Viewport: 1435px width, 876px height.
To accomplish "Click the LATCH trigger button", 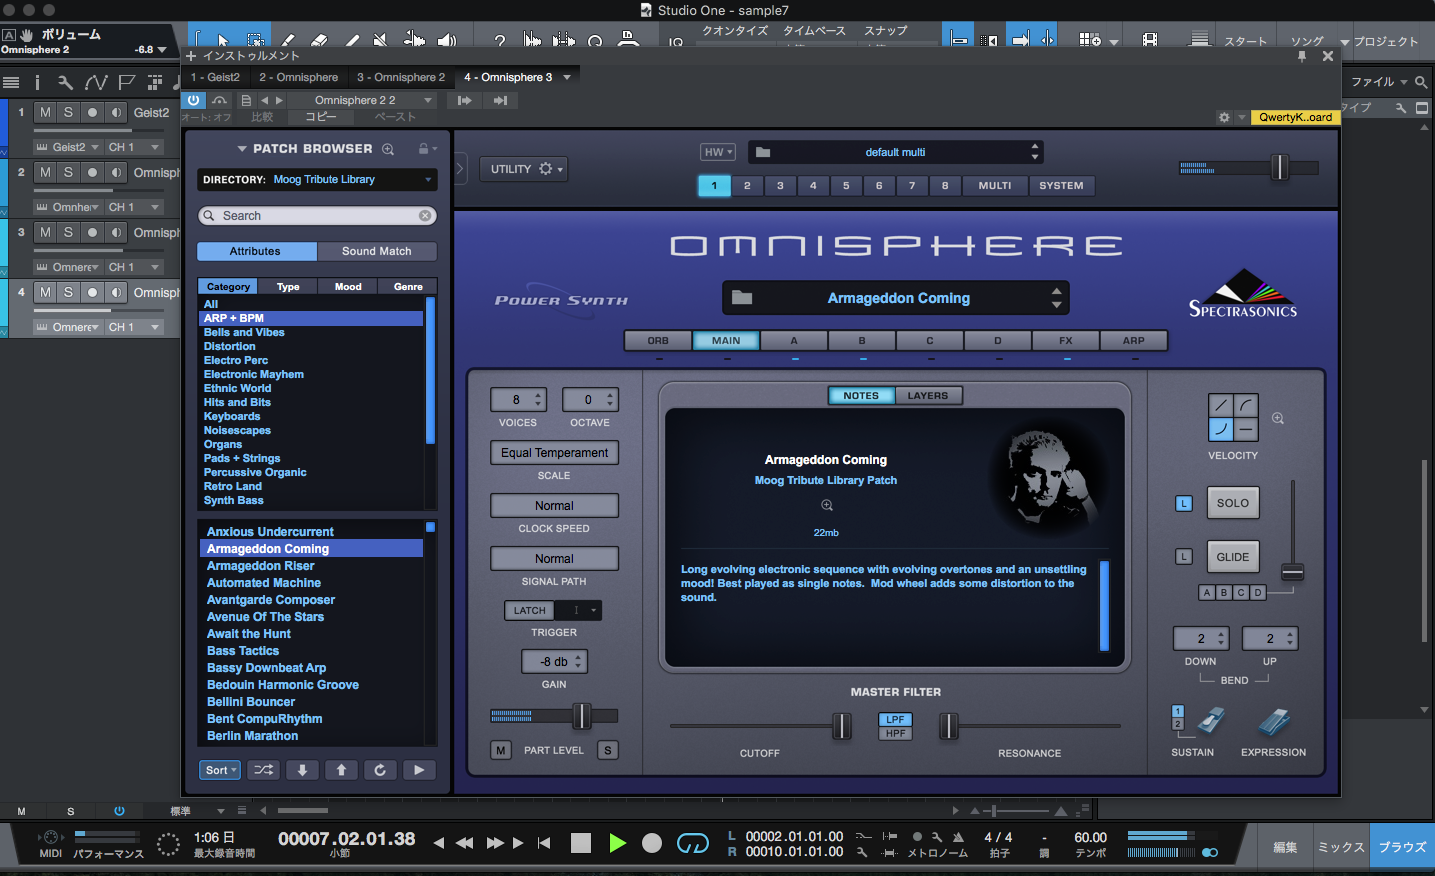I will tap(530, 611).
